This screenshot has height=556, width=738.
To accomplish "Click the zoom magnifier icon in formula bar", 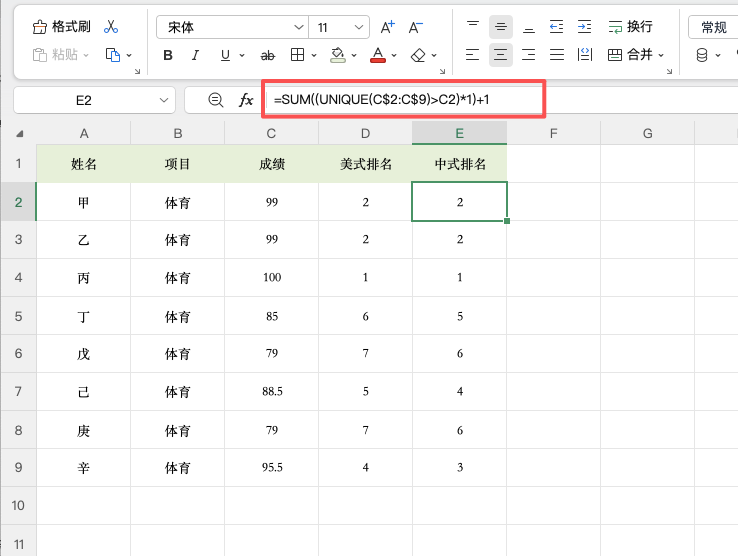I will coord(216,100).
